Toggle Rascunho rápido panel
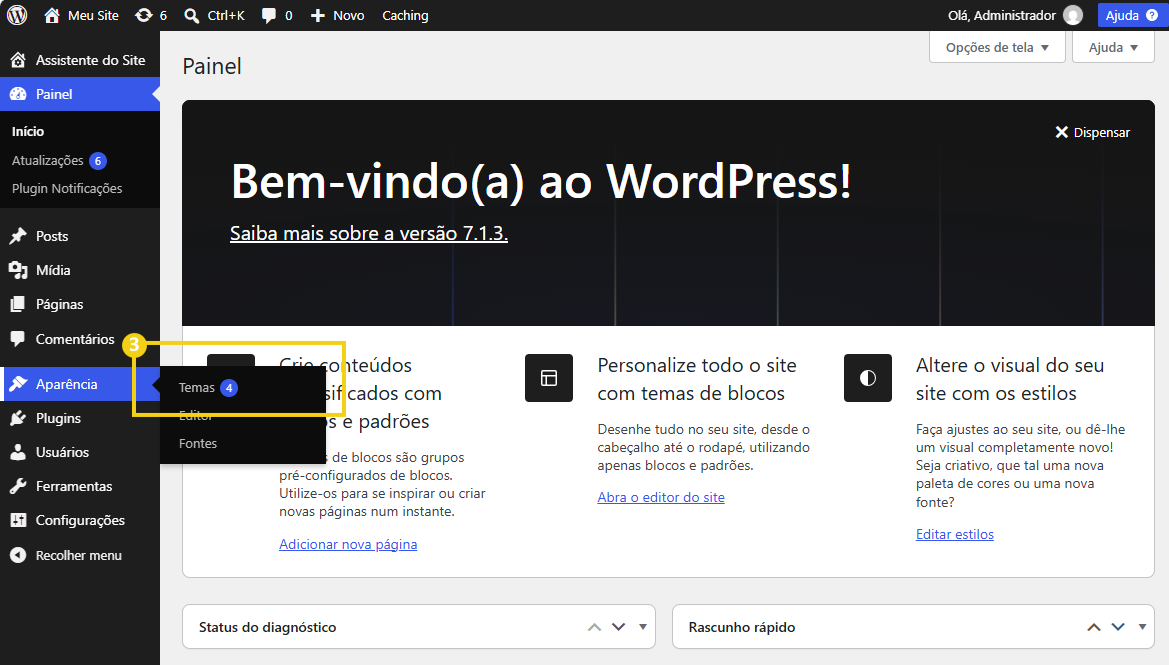The width and height of the screenshot is (1169, 665). [1142, 627]
